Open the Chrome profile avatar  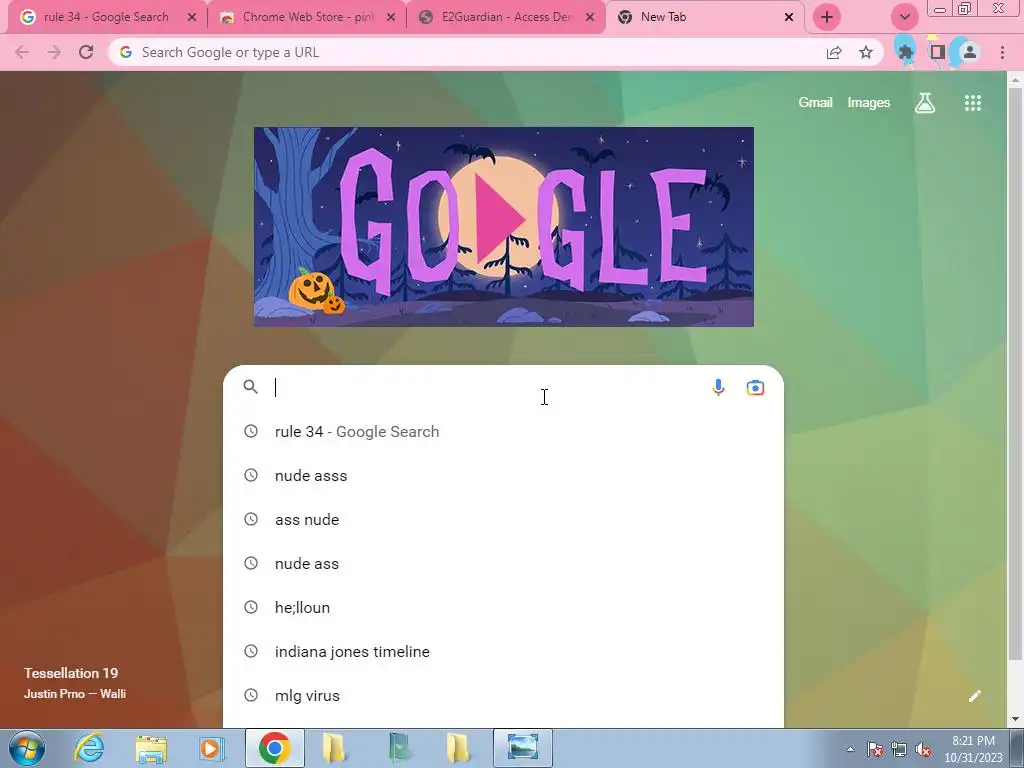point(970,52)
